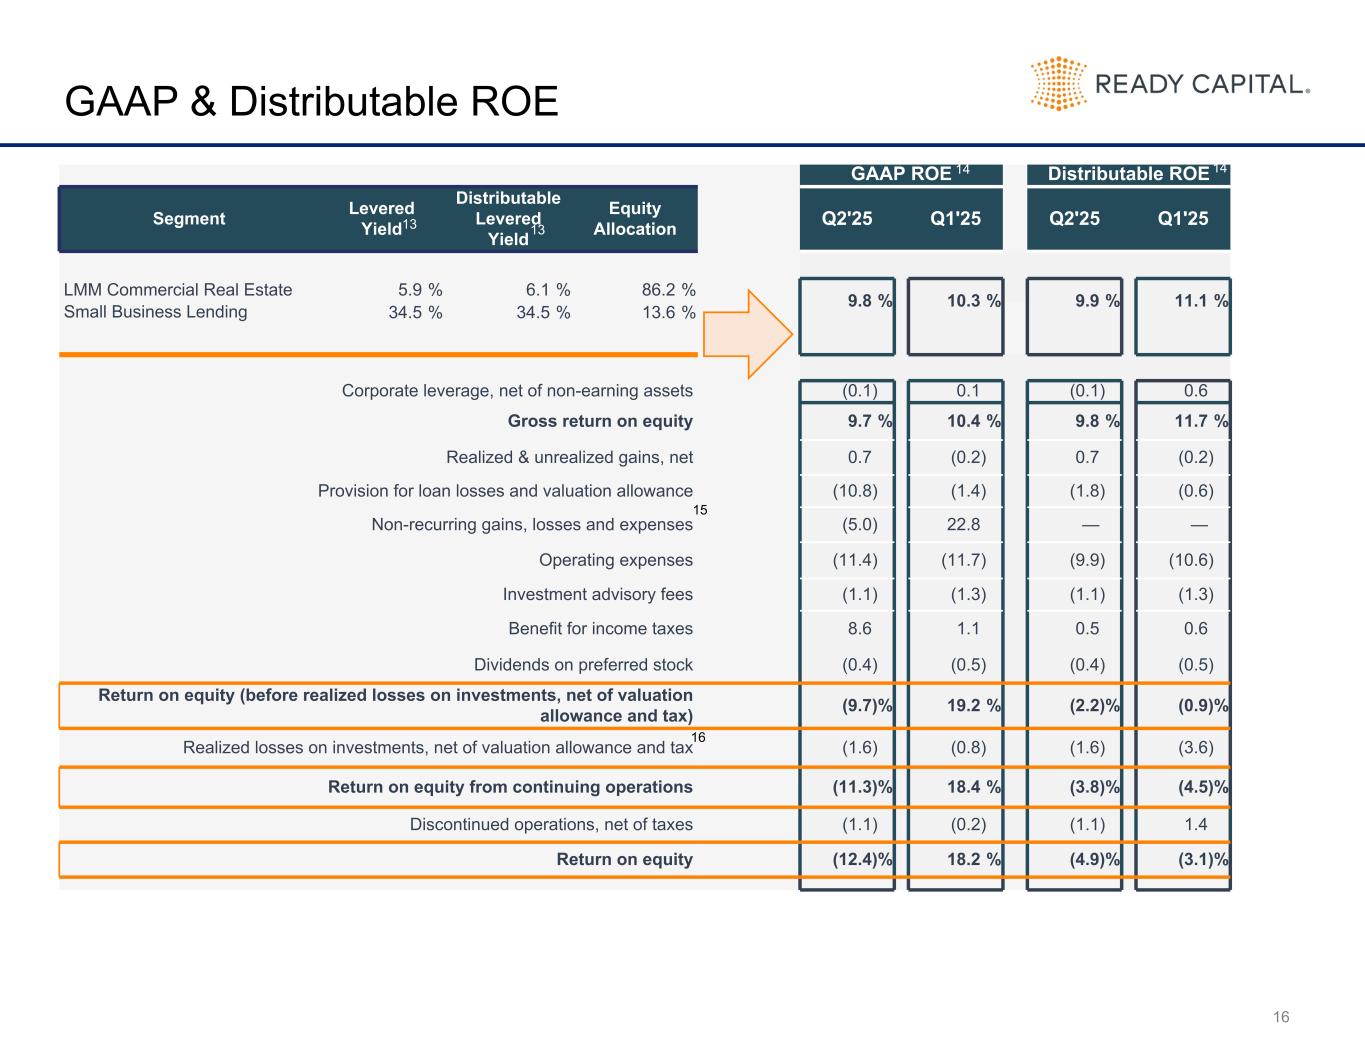Click the Discontinued operations, net of taxes label
Viewport: 1365px width, 1055px height.
tap(551, 825)
